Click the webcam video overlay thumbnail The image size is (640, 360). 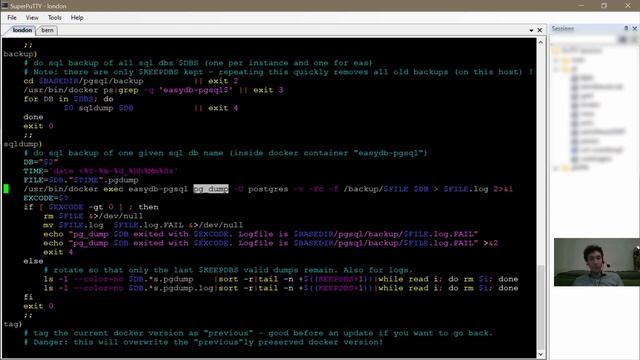pyautogui.click(x=596, y=262)
